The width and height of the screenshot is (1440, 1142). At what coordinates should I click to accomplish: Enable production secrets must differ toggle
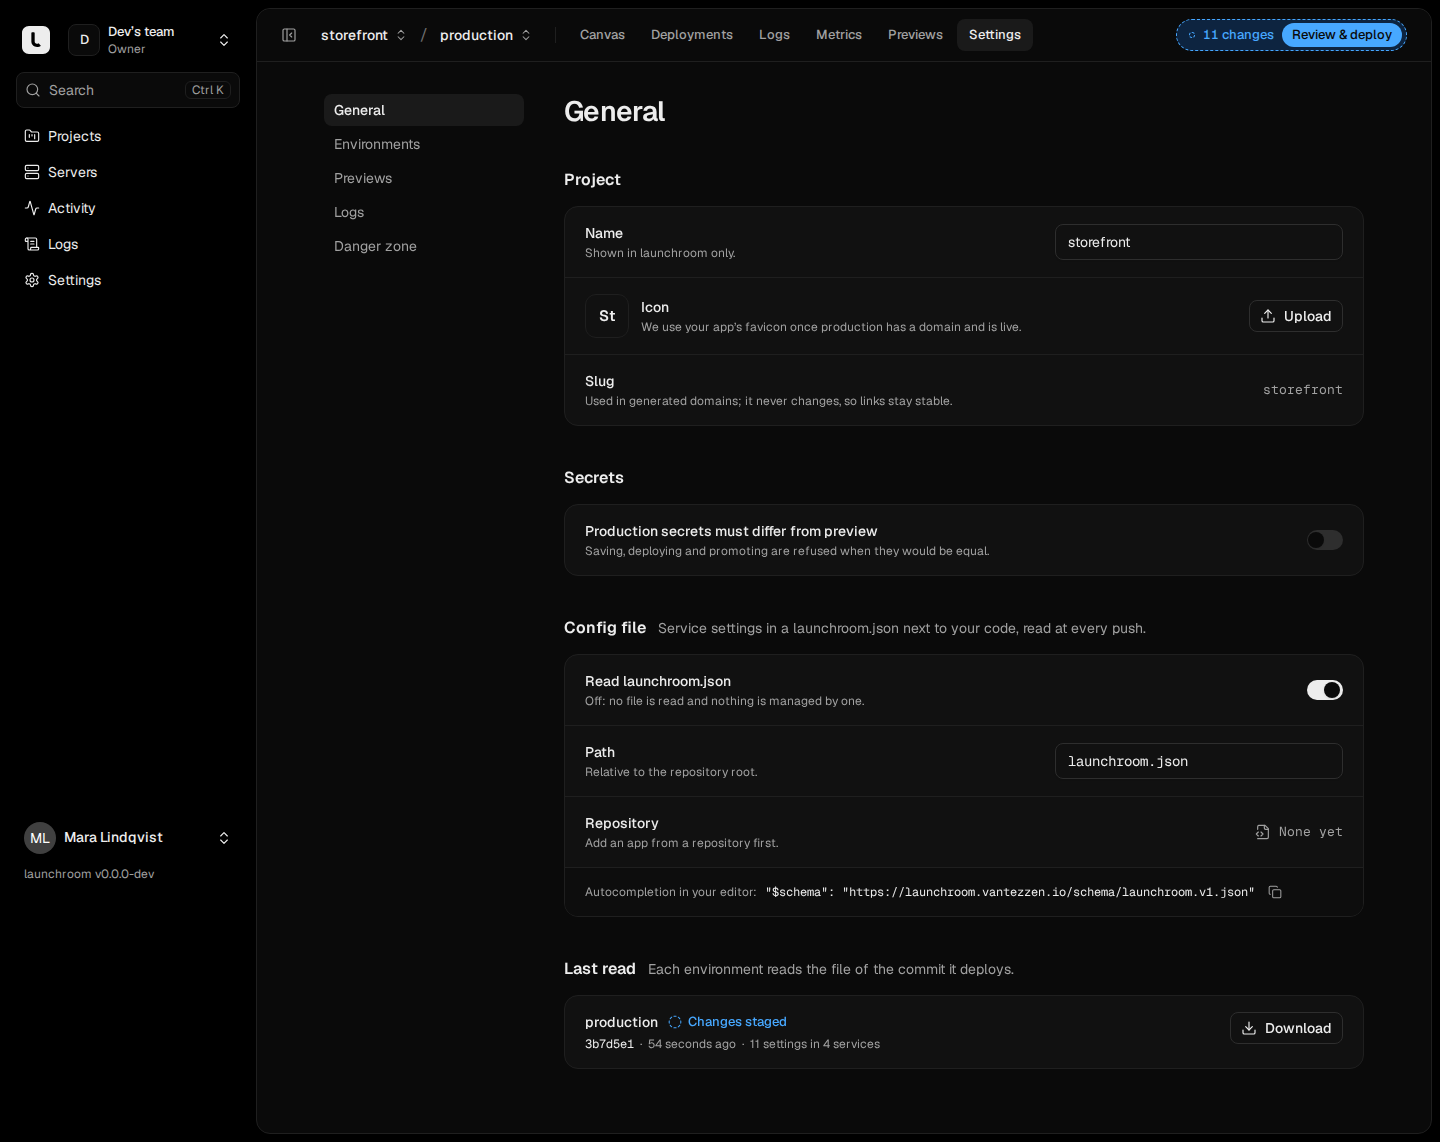[x=1325, y=540]
